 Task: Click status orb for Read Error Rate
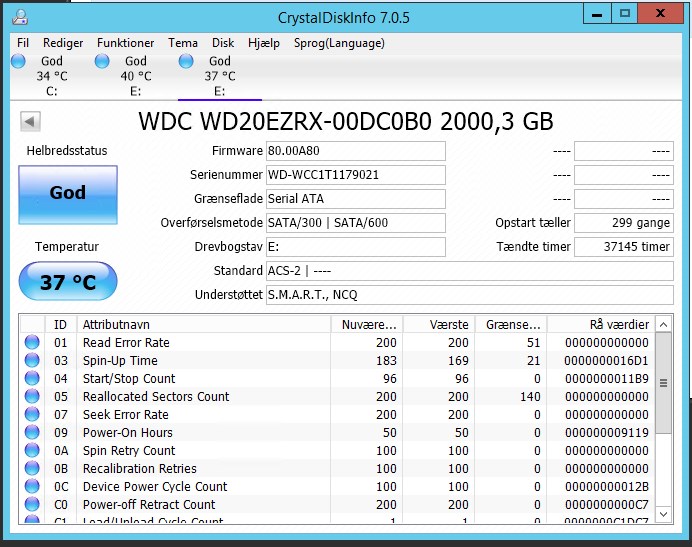pos(32,342)
